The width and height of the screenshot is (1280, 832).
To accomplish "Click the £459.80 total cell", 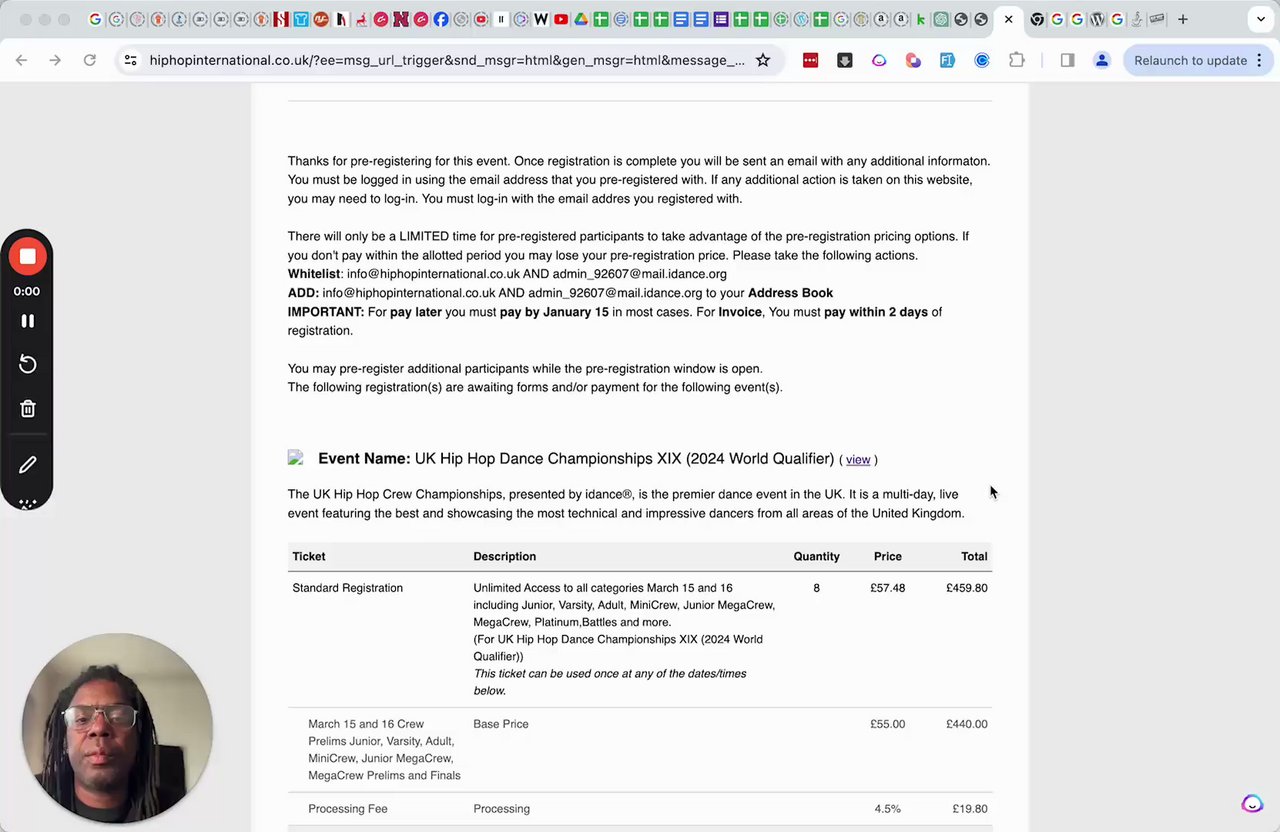I will (966, 588).
